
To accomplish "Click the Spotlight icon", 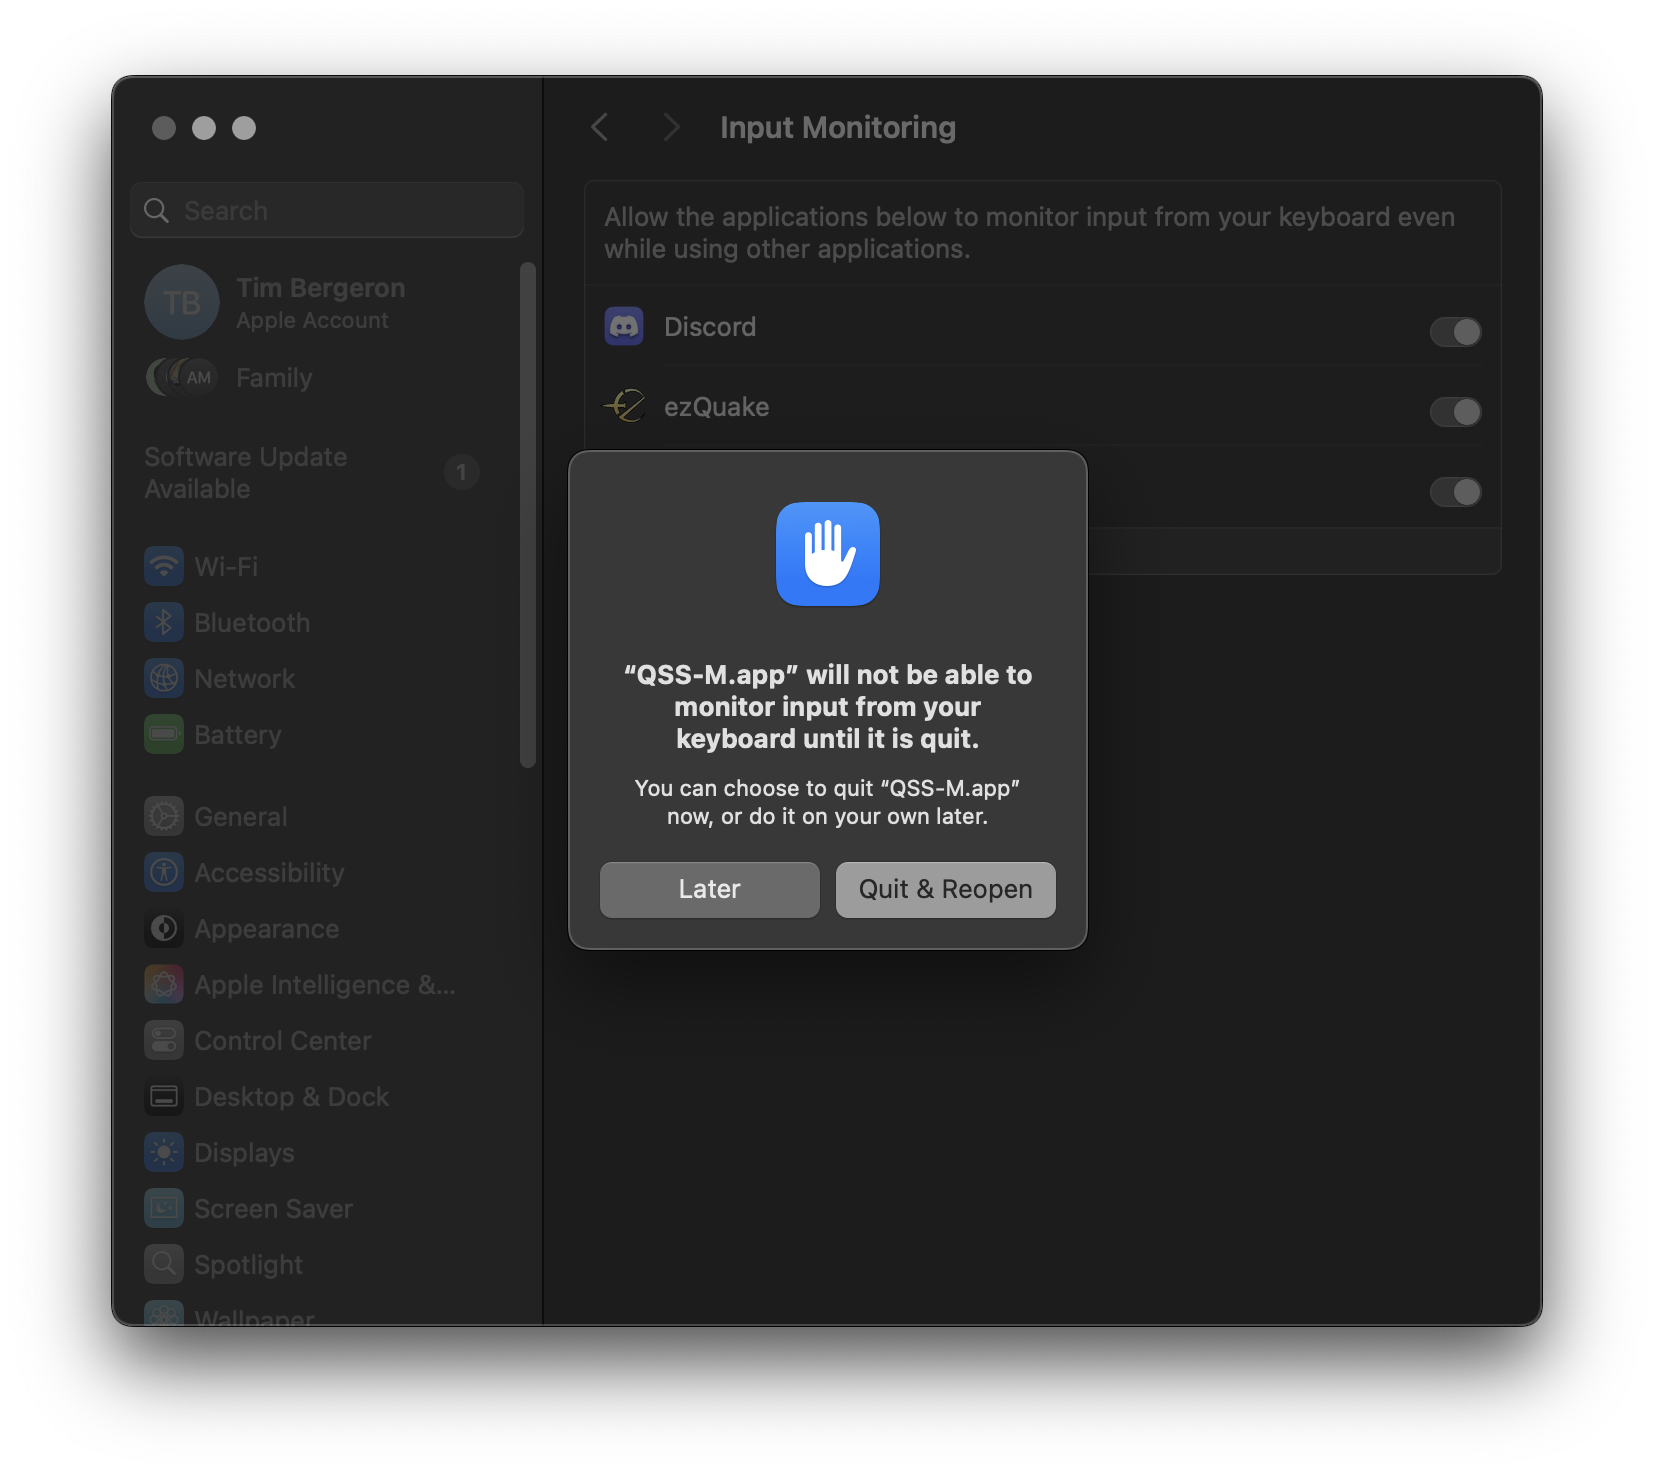I will click(x=164, y=1264).
